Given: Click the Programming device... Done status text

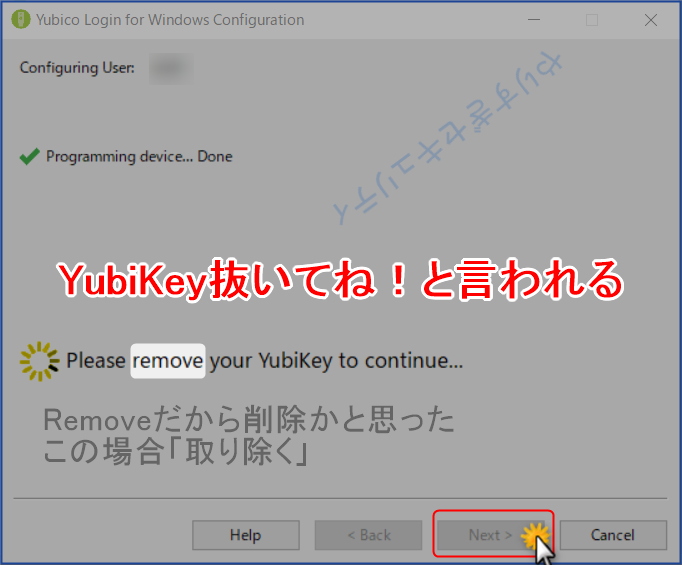Looking at the screenshot, I should [139, 156].
